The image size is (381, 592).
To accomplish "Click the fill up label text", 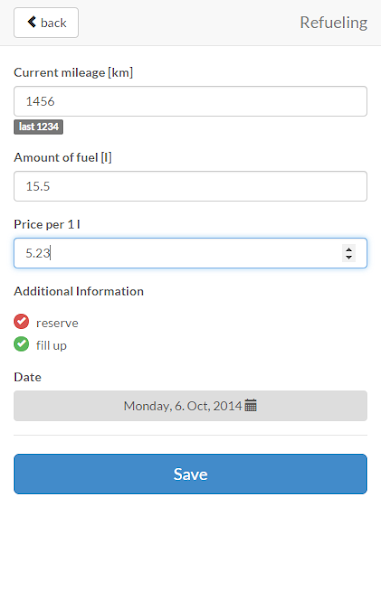I will (51, 345).
